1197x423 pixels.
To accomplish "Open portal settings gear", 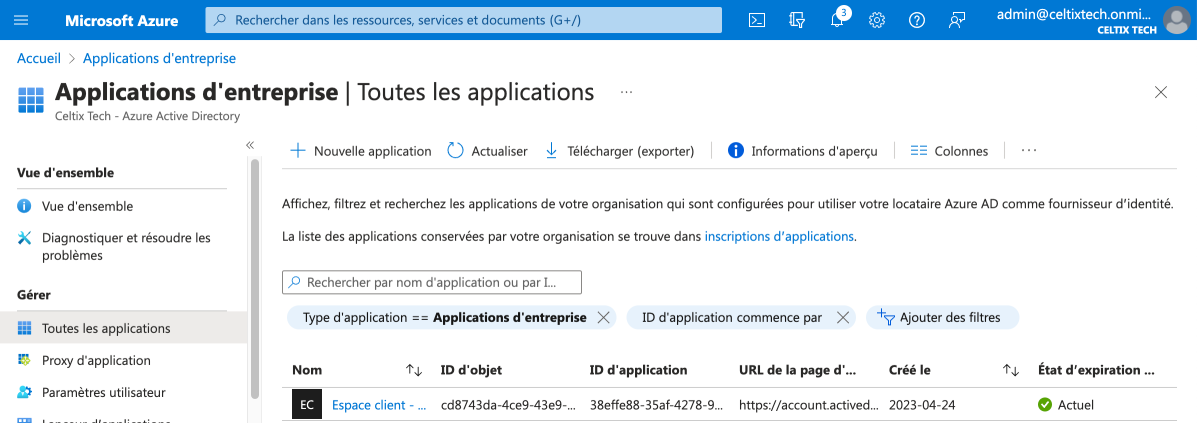I will pyautogui.click(x=876, y=21).
